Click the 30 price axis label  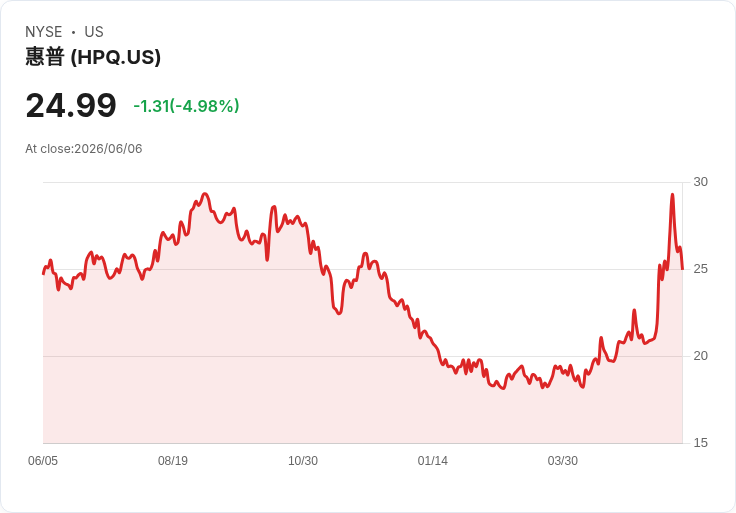pyautogui.click(x=700, y=182)
